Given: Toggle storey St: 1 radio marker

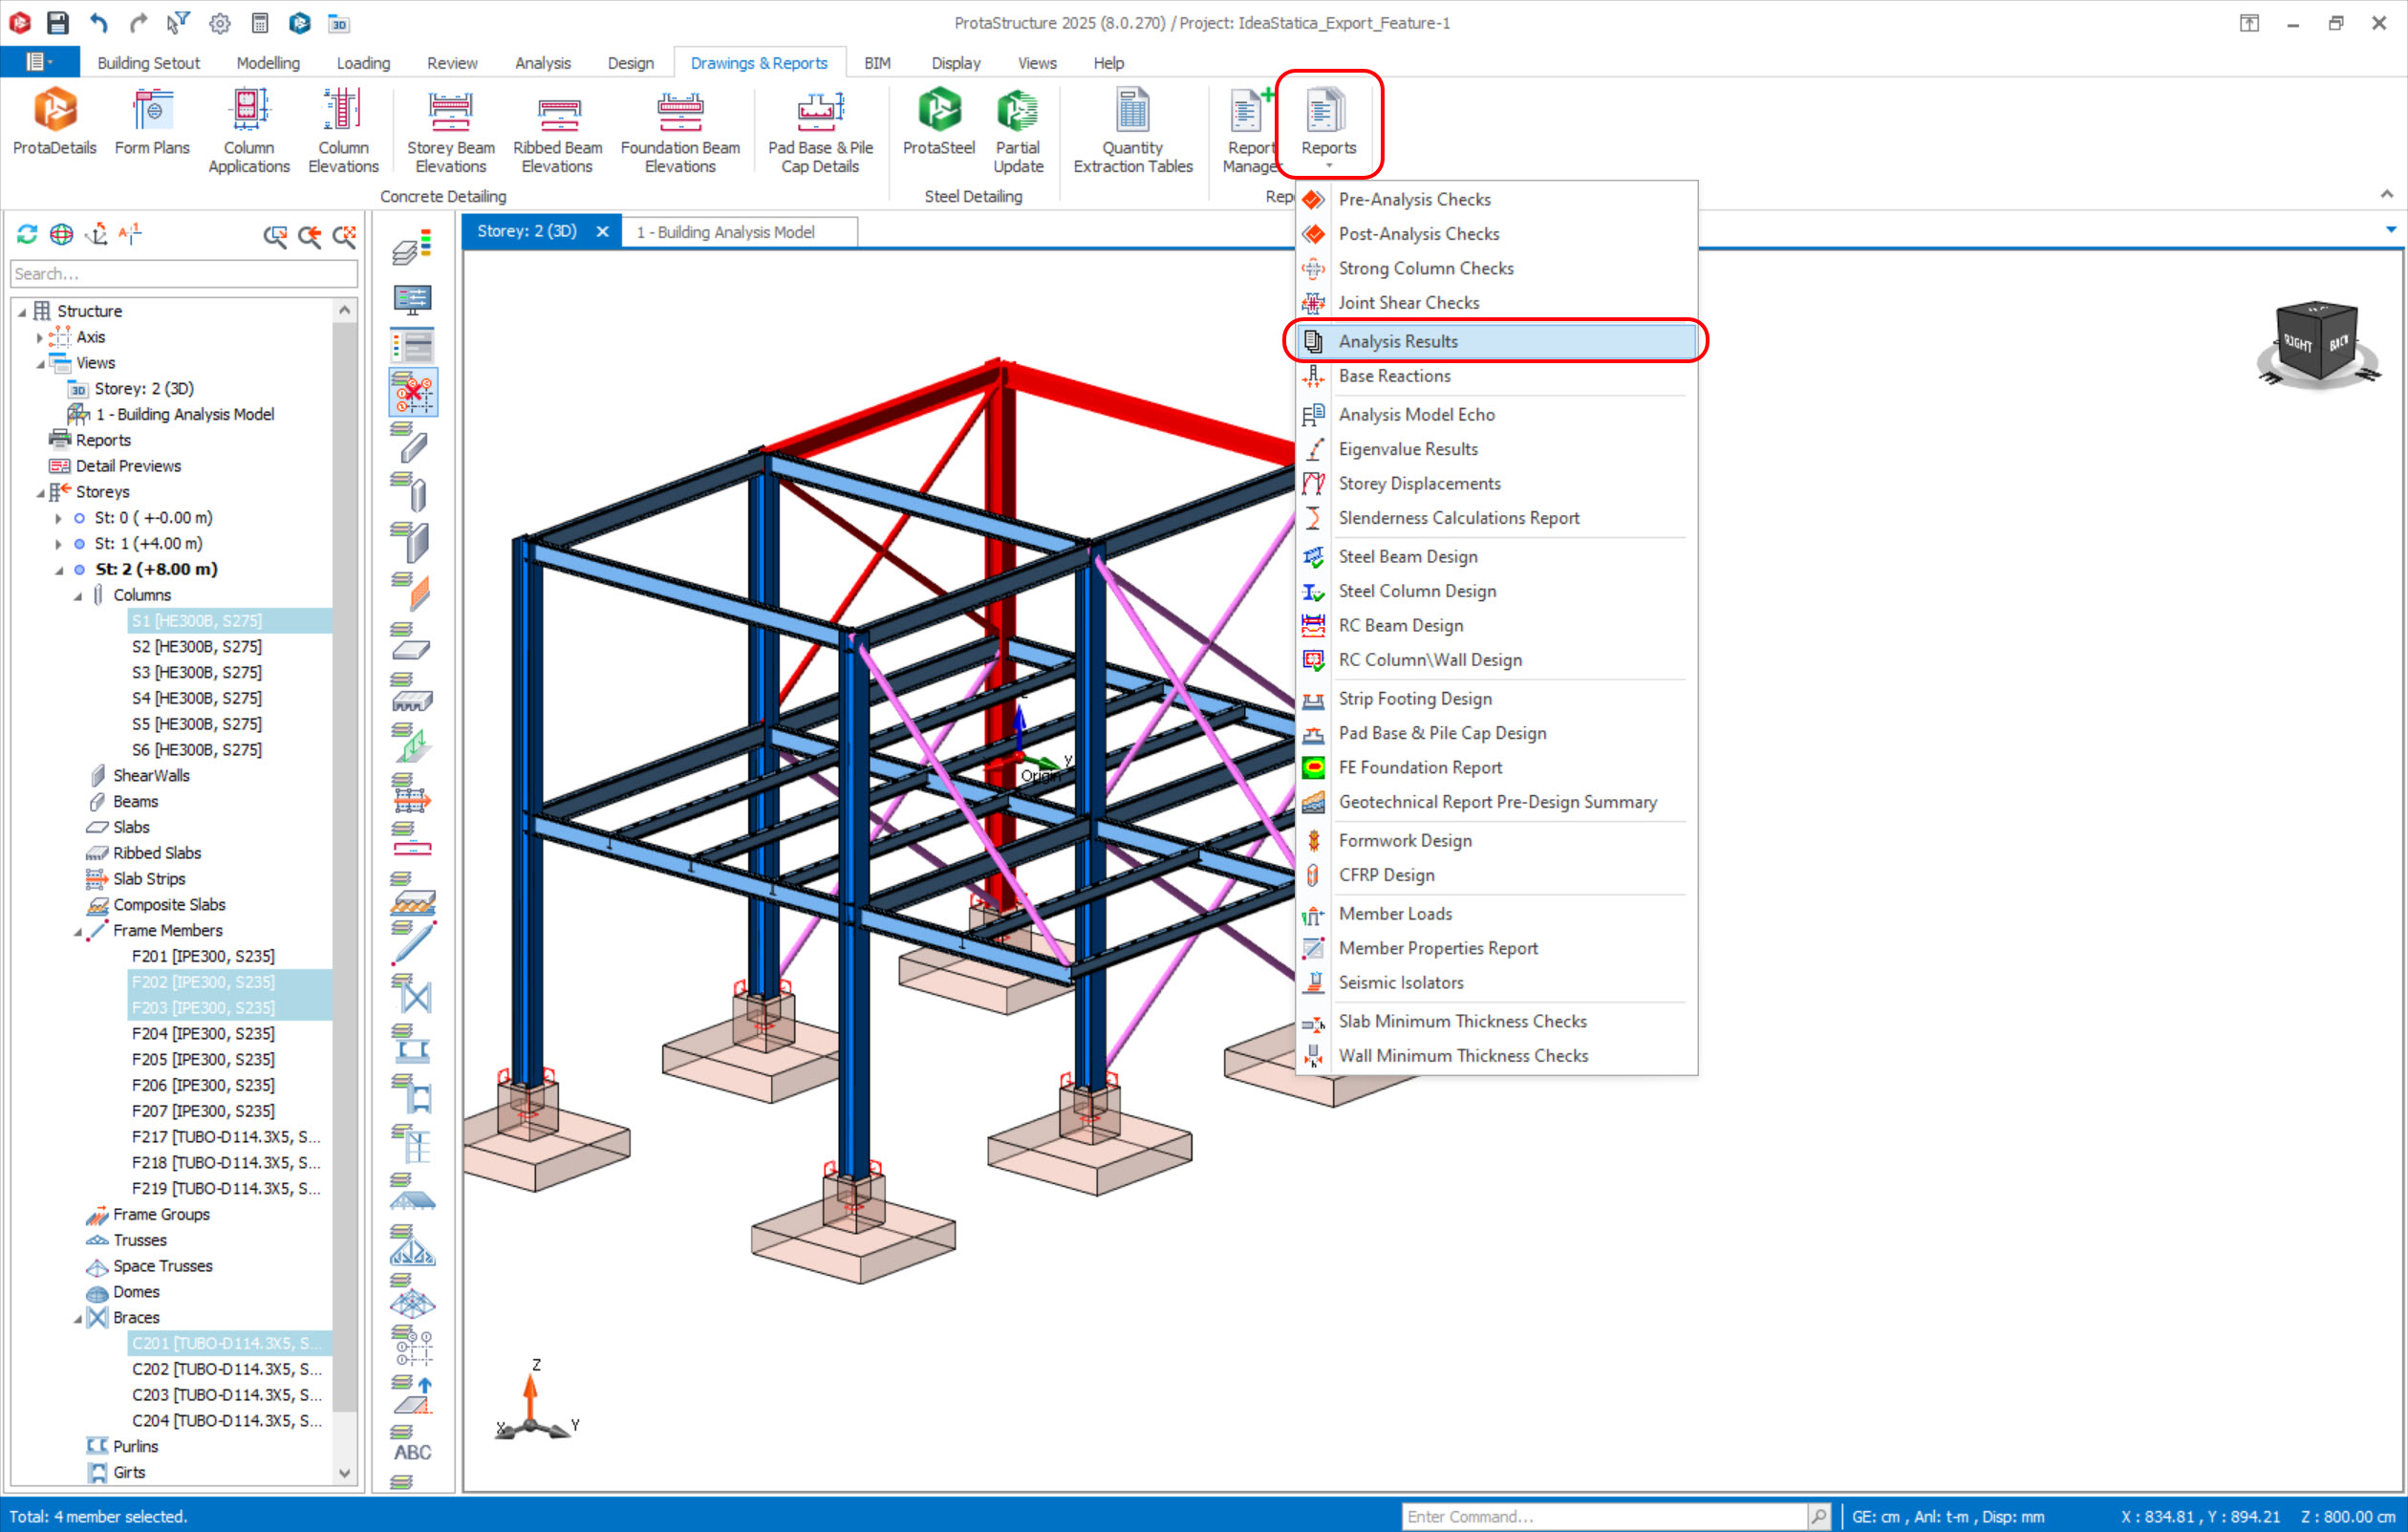Looking at the screenshot, I should (x=80, y=544).
